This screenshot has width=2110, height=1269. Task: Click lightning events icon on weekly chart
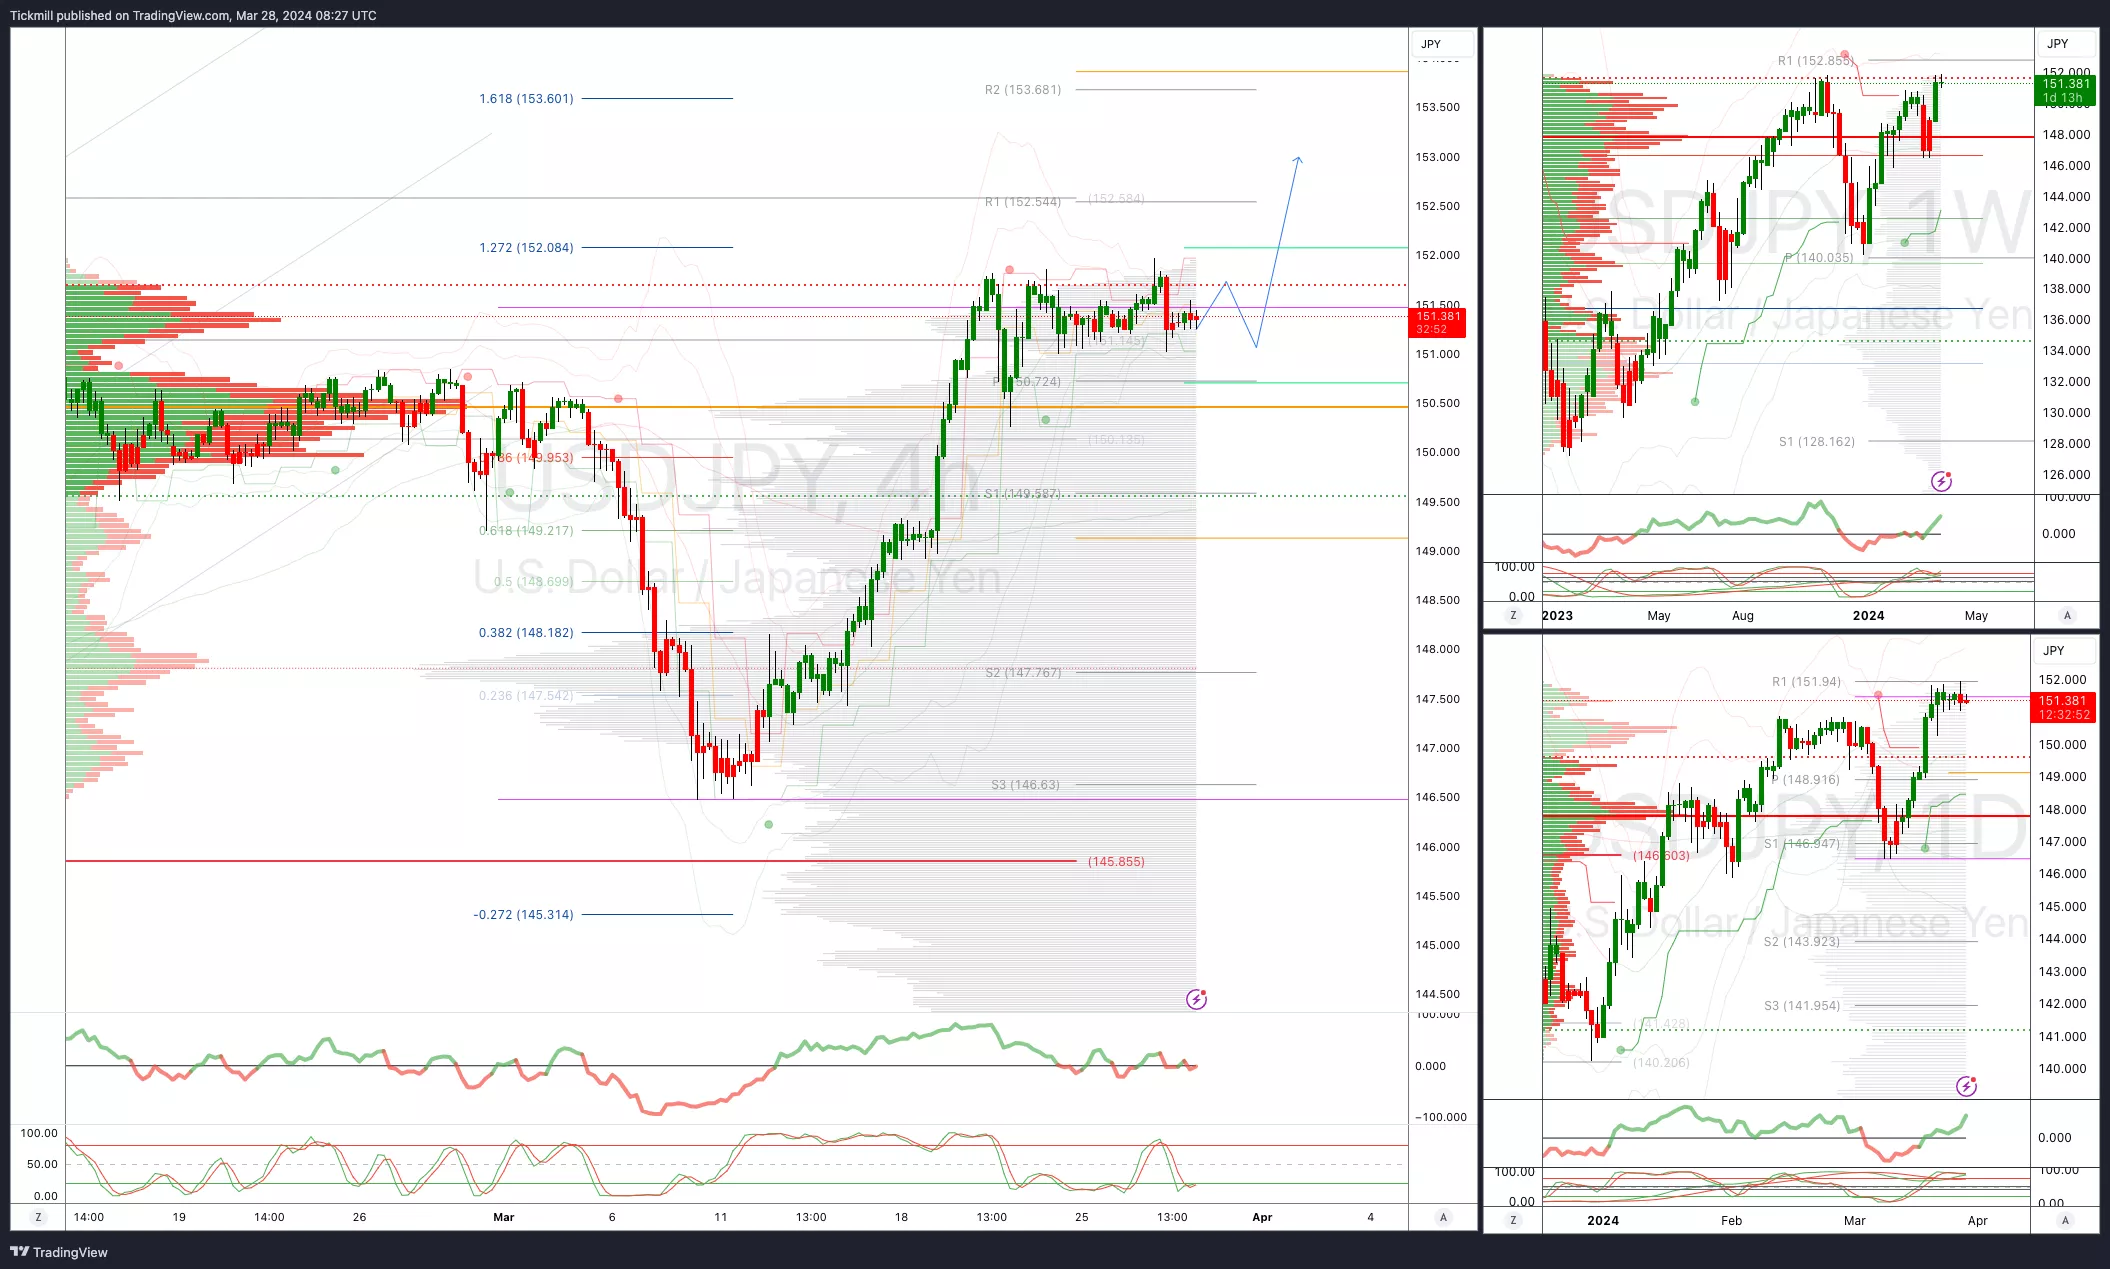[1941, 482]
